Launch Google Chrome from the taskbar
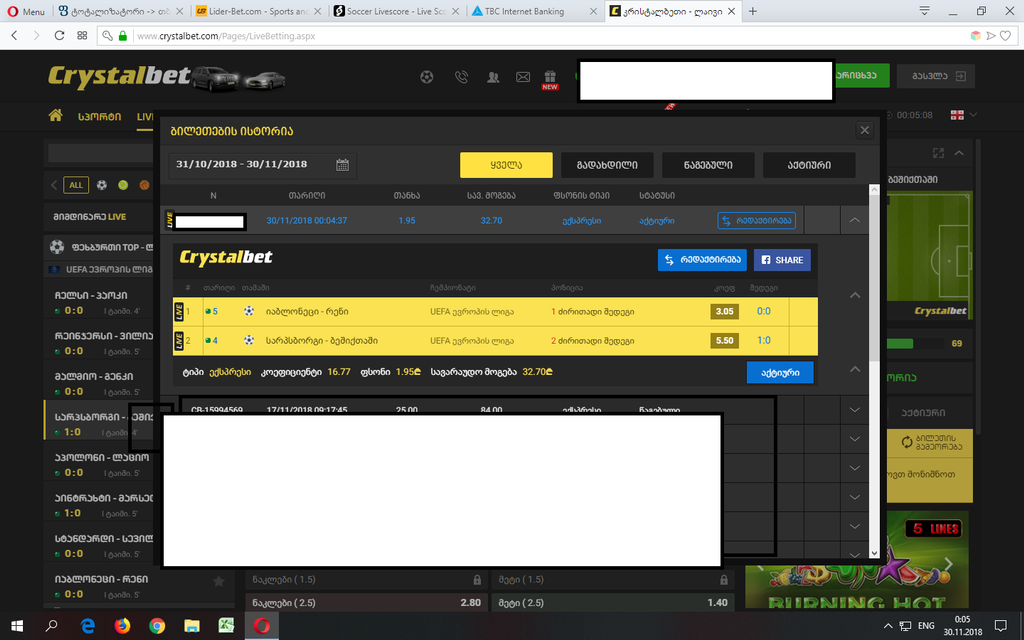The width and height of the screenshot is (1024, 640). 157,626
